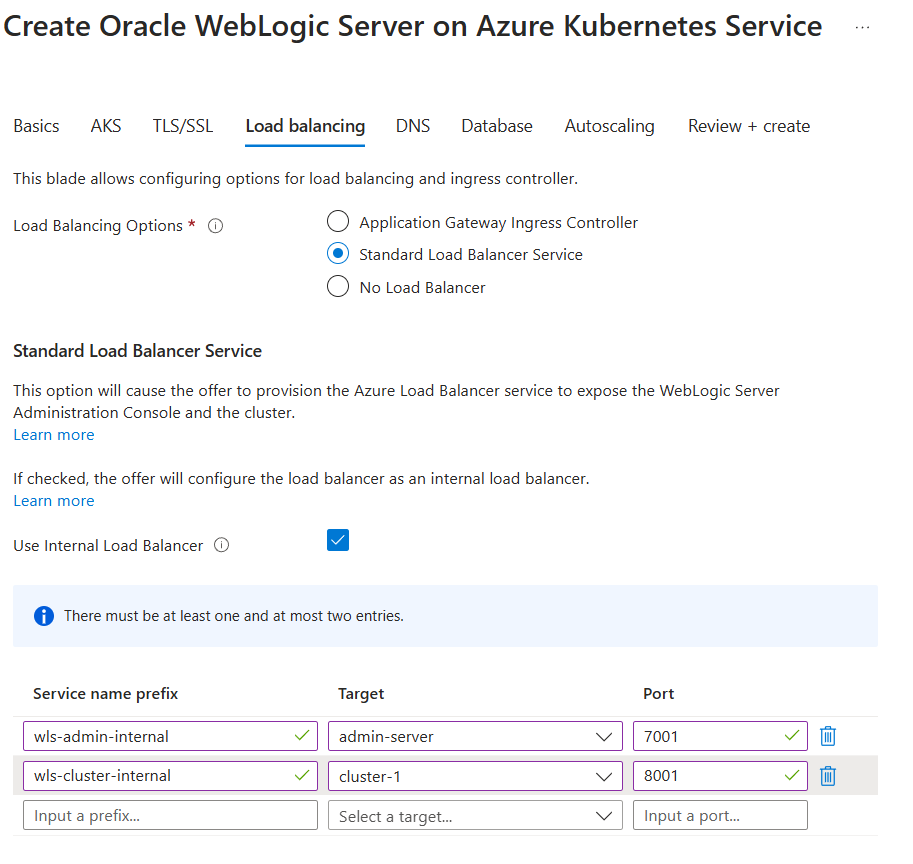Select Standard Load Balancer Service radio button
This screenshot has width=913, height=864.
[x=338, y=254]
